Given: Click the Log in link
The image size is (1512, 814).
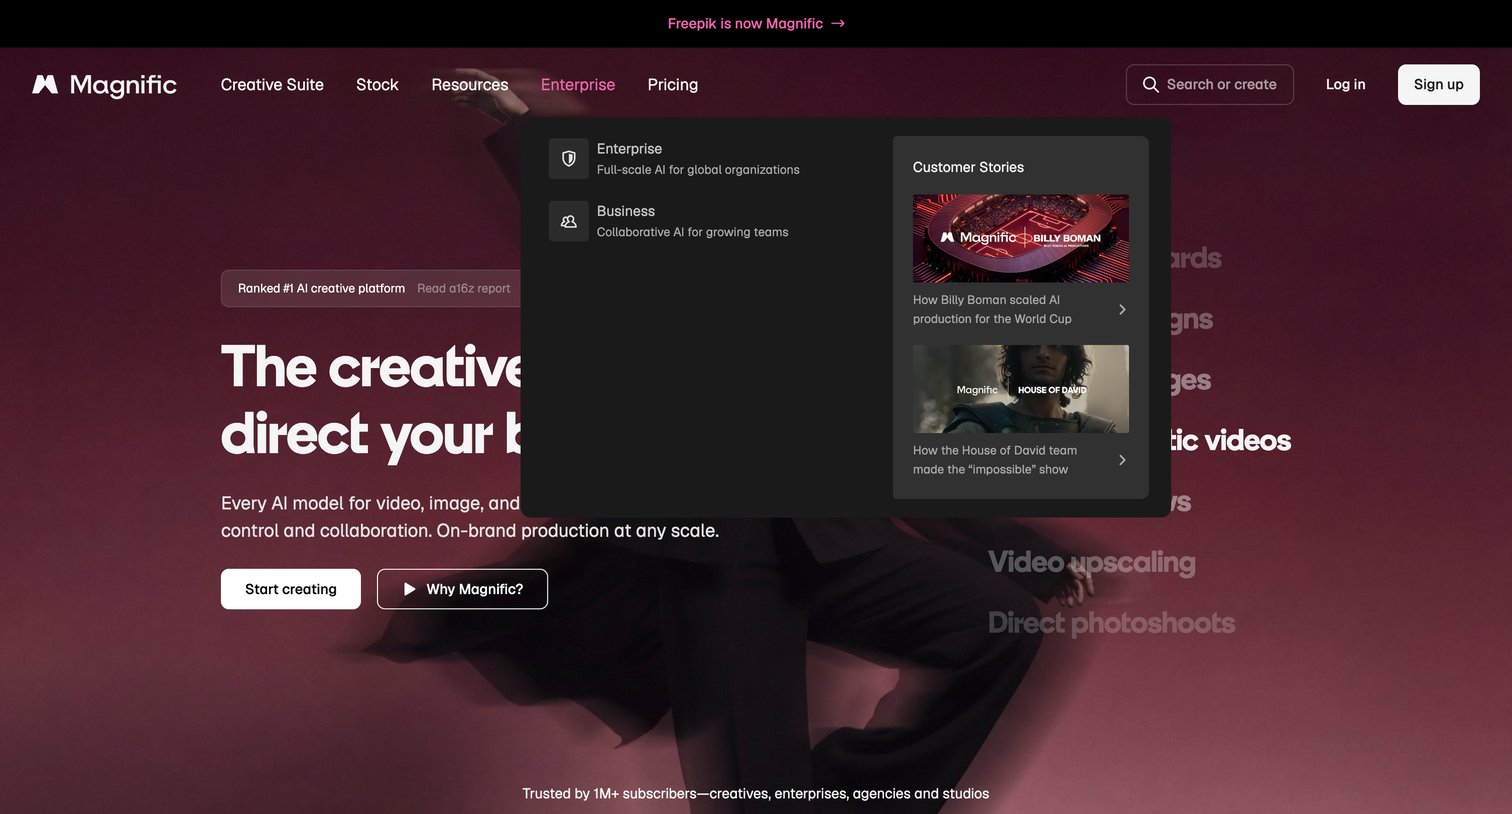Looking at the screenshot, I should 1346,85.
